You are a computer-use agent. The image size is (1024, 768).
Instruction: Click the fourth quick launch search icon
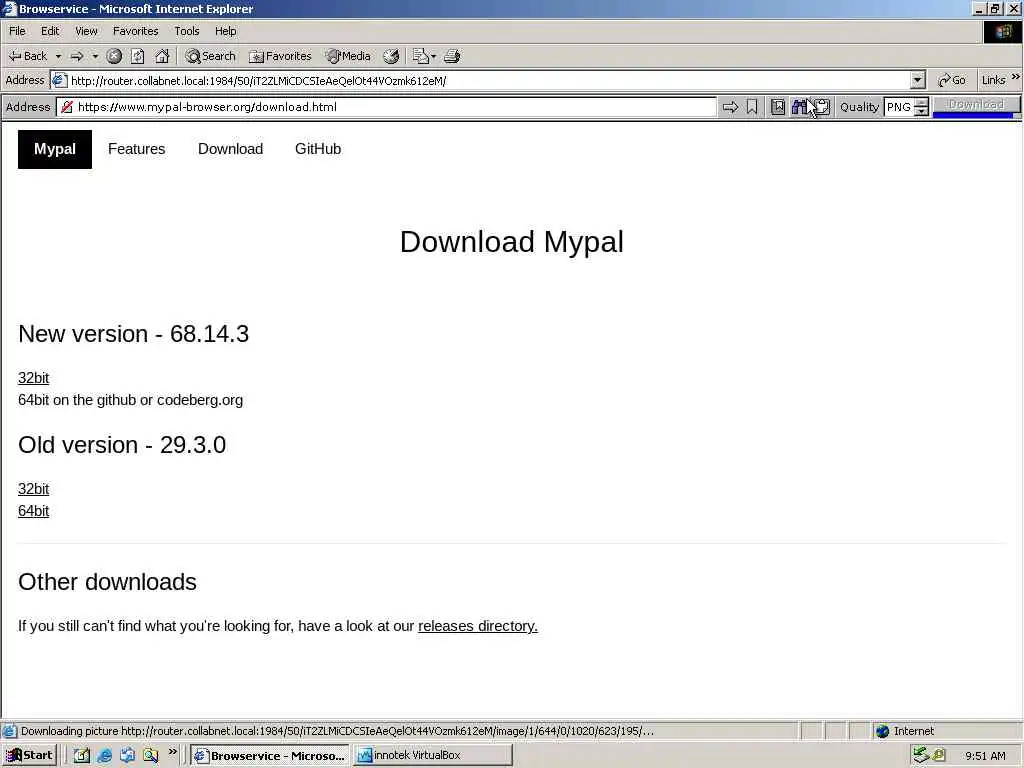[x=151, y=755]
